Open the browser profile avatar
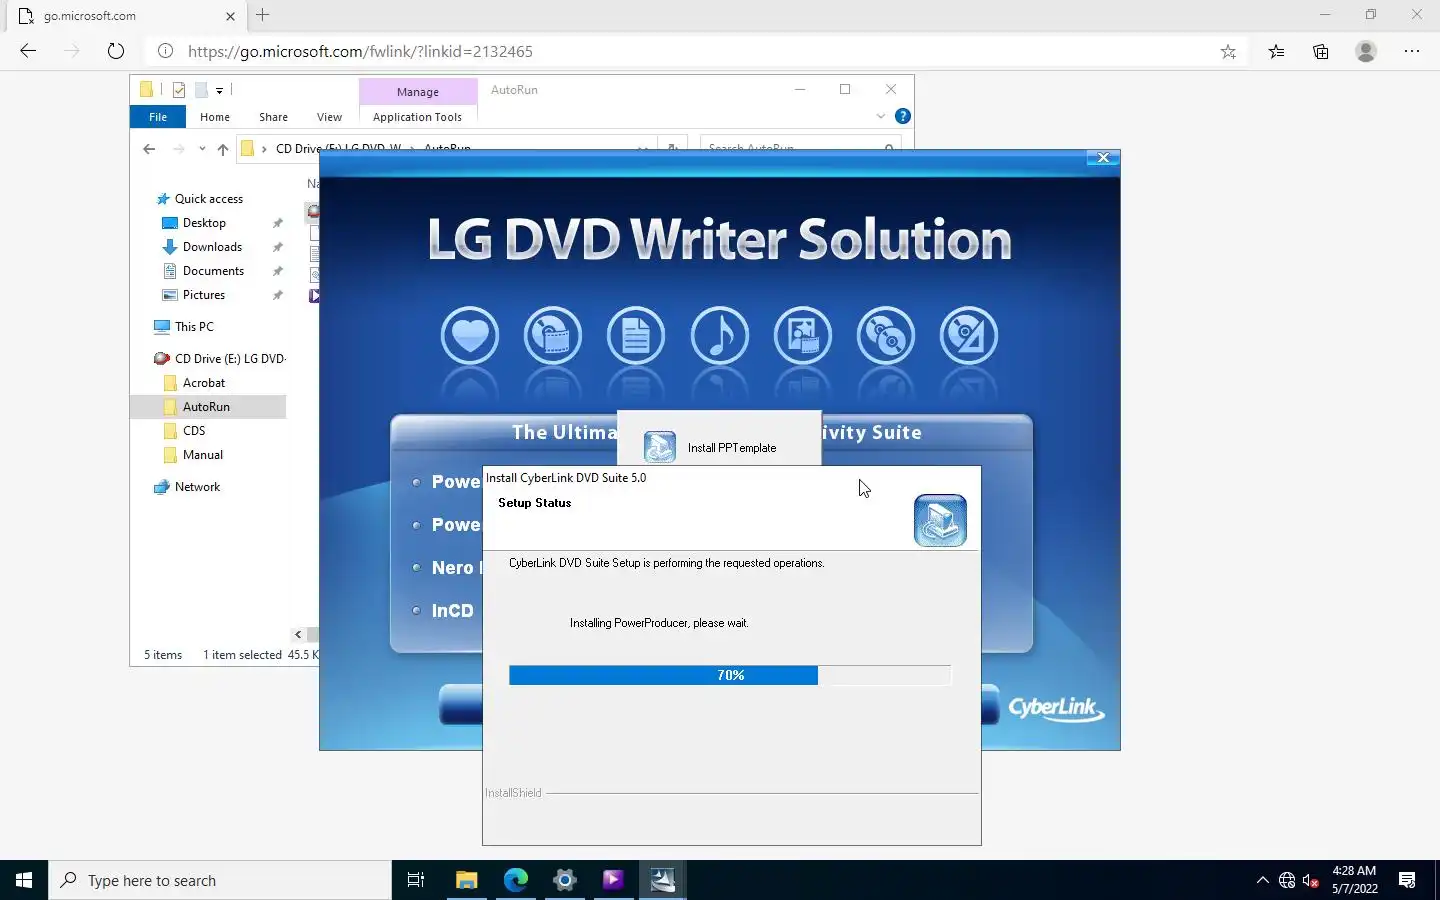This screenshot has width=1440, height=900. pyautogui.click(x=1366, y=51)
